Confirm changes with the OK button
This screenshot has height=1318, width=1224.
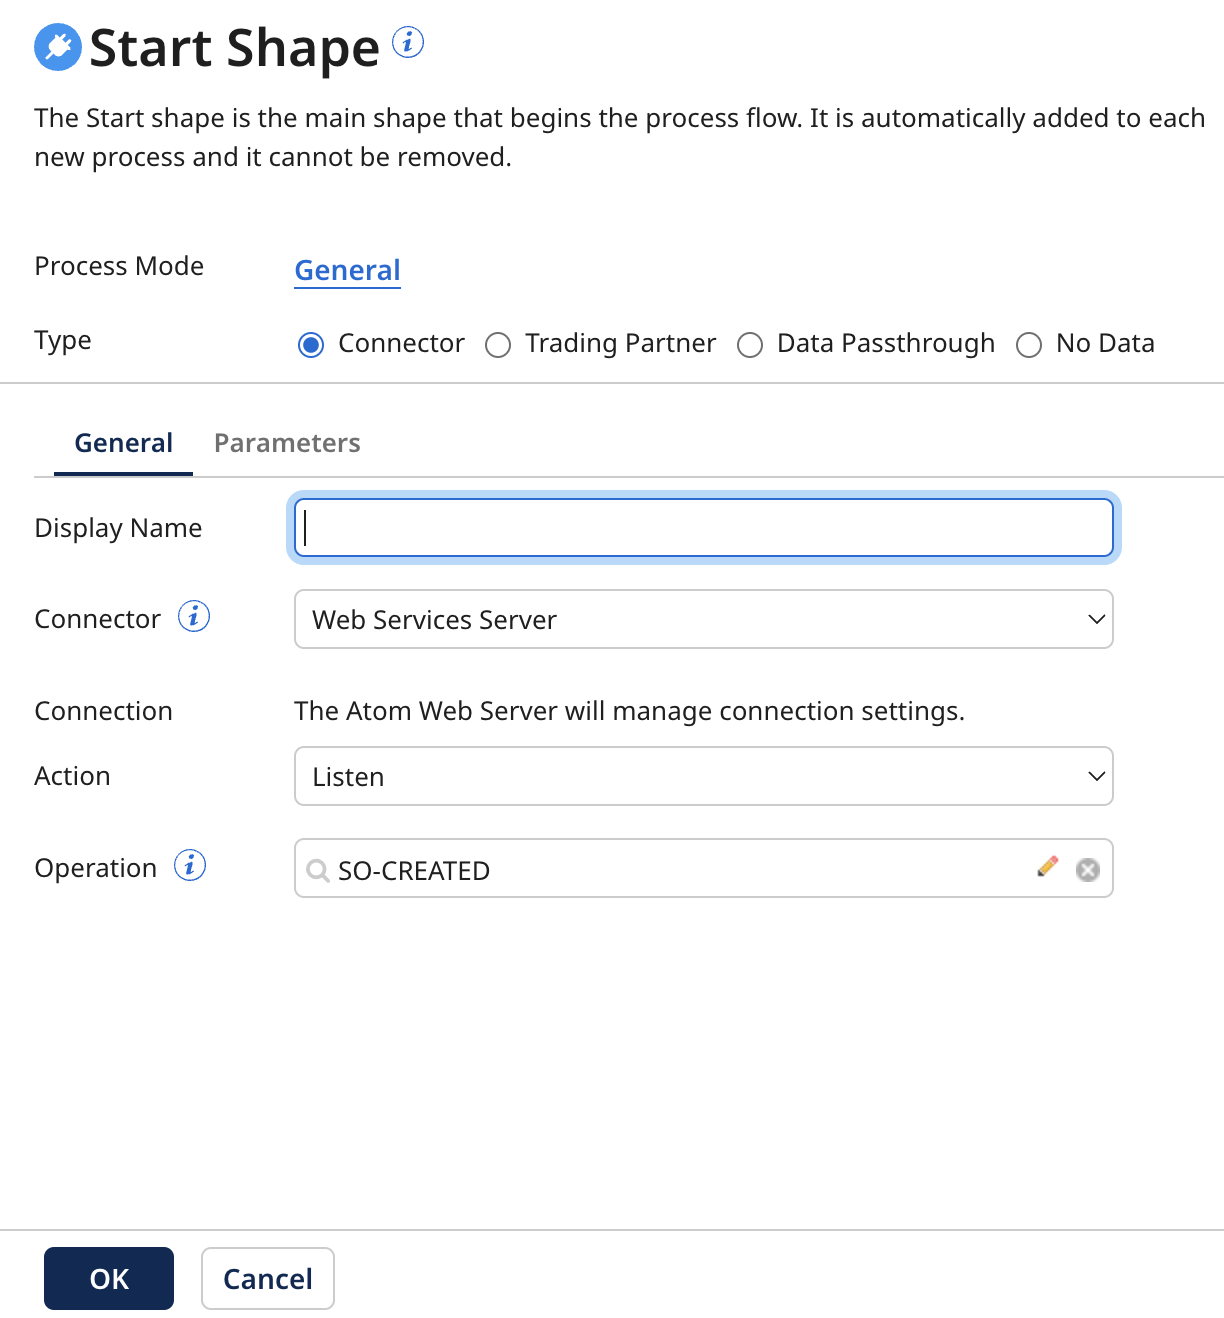tap(108, 1278)
